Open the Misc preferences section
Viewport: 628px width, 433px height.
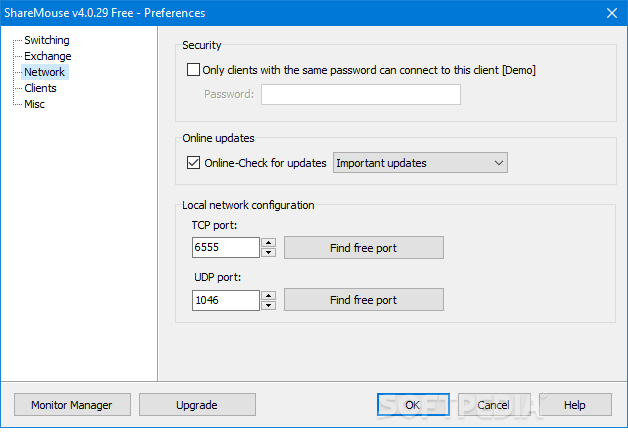34,104
